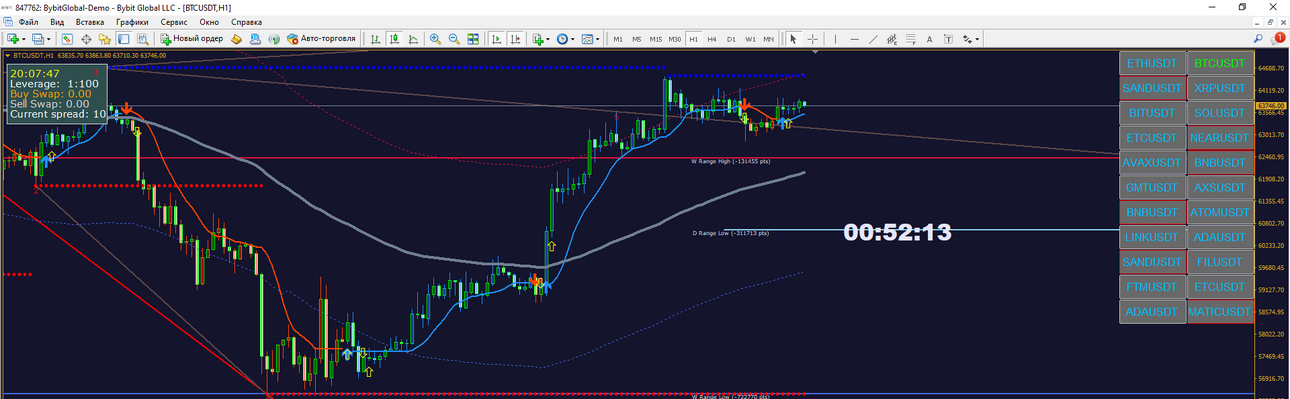This screenshot has height=399, width=1290.
Task: Open the Navigator panel star-folder icon
Action: coord(104,39)
